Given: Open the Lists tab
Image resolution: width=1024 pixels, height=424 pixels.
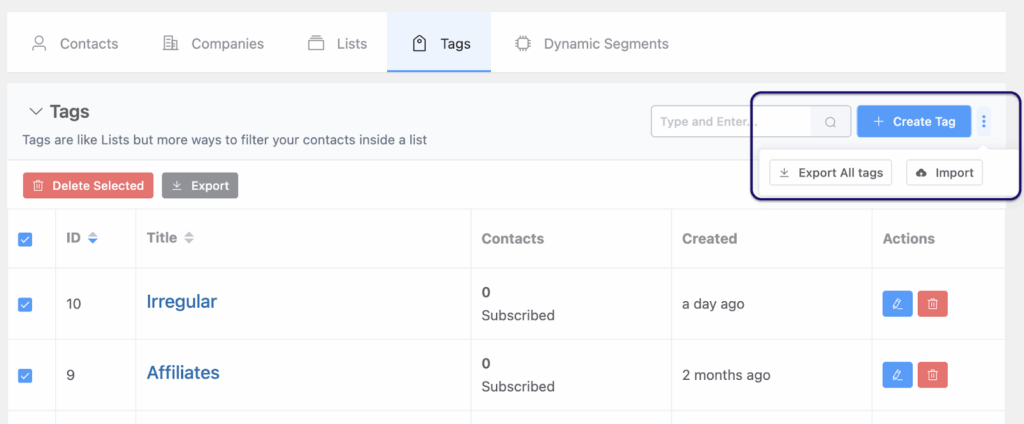Looking at the screenshot, I should 337,44.
